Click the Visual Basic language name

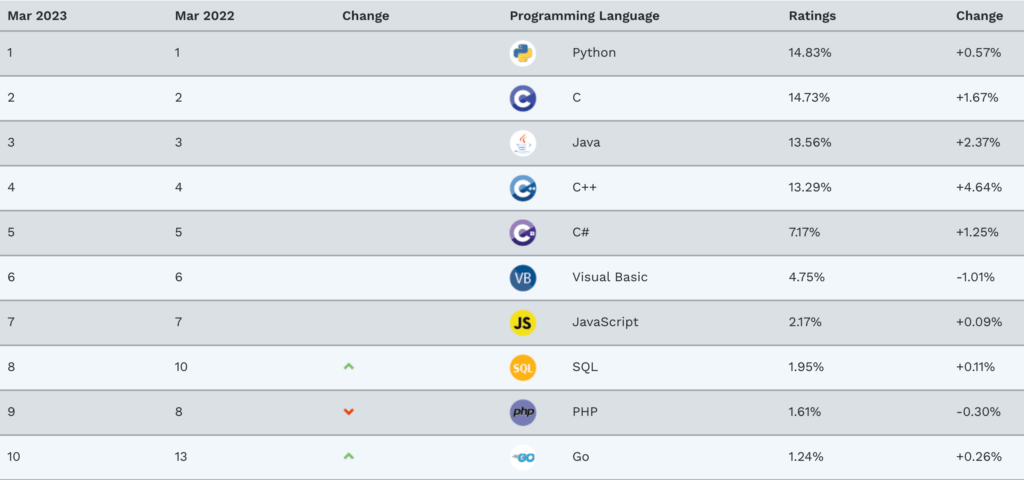[609, 277]
